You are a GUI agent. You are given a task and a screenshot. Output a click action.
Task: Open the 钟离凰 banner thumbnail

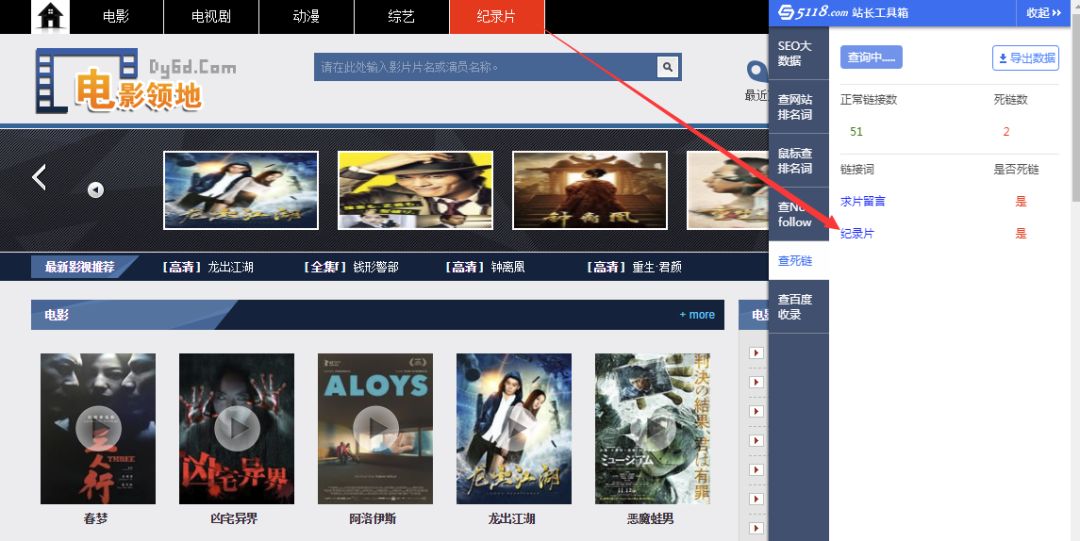[x=590, y=190]
